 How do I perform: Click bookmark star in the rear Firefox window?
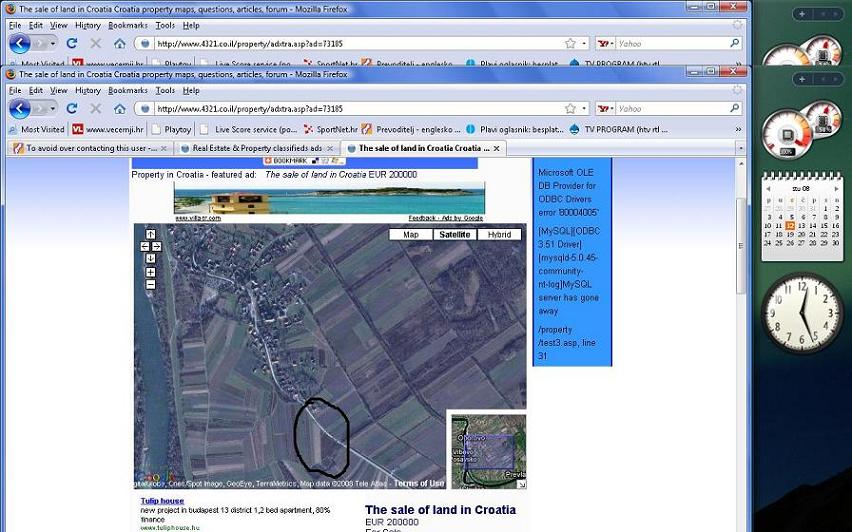pyautogui.click(x=570, y=43)
